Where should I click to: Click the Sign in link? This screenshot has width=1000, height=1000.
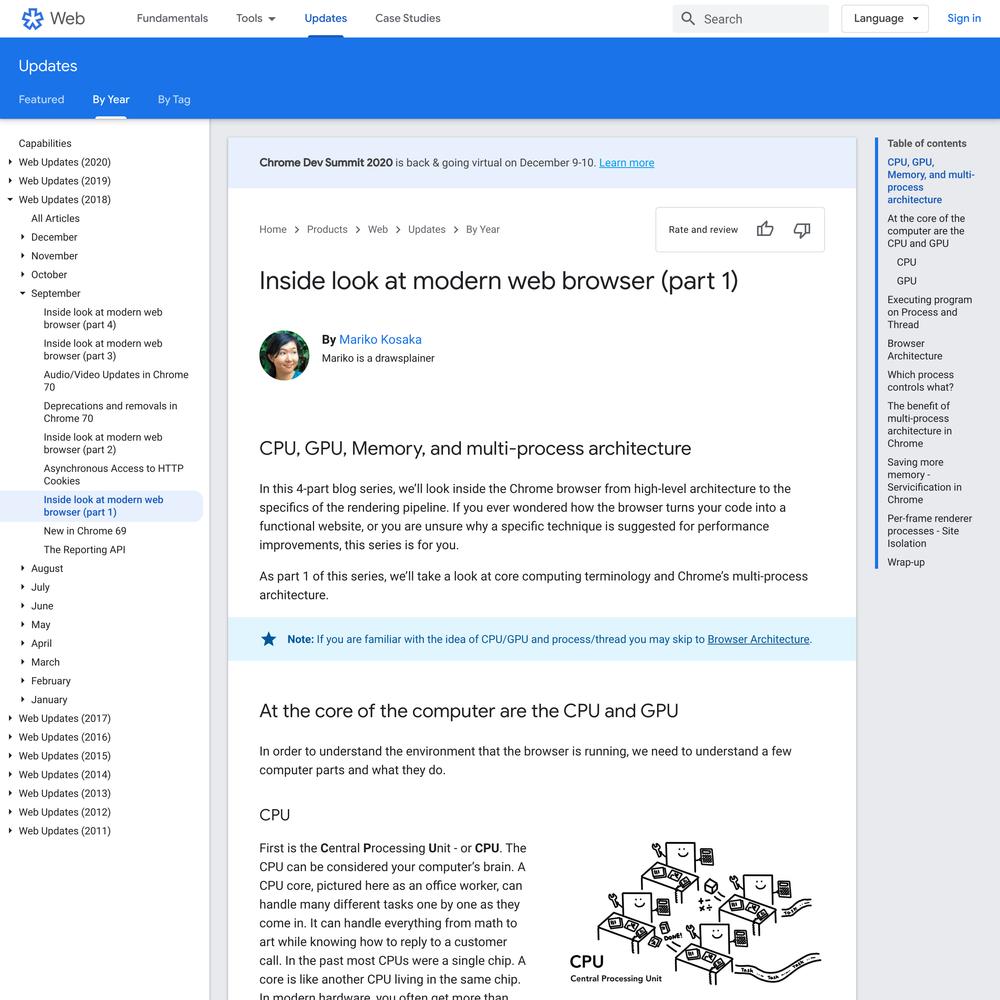964,18
